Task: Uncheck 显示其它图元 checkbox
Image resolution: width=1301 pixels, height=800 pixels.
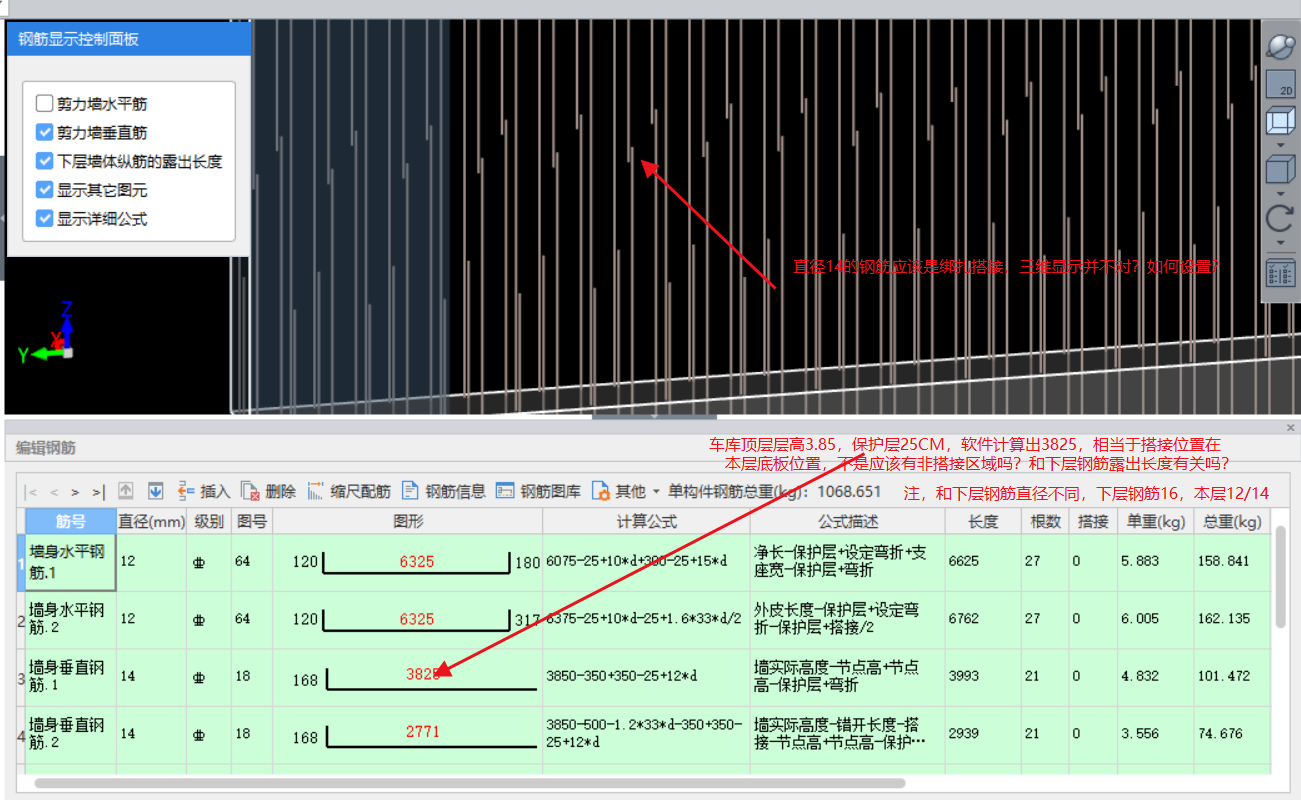Action: click(x=44, y=189)
